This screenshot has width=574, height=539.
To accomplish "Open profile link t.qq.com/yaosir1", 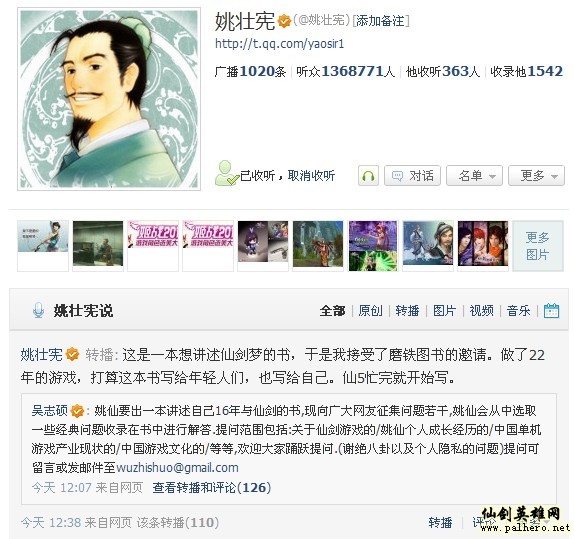I will click(279, 44).
